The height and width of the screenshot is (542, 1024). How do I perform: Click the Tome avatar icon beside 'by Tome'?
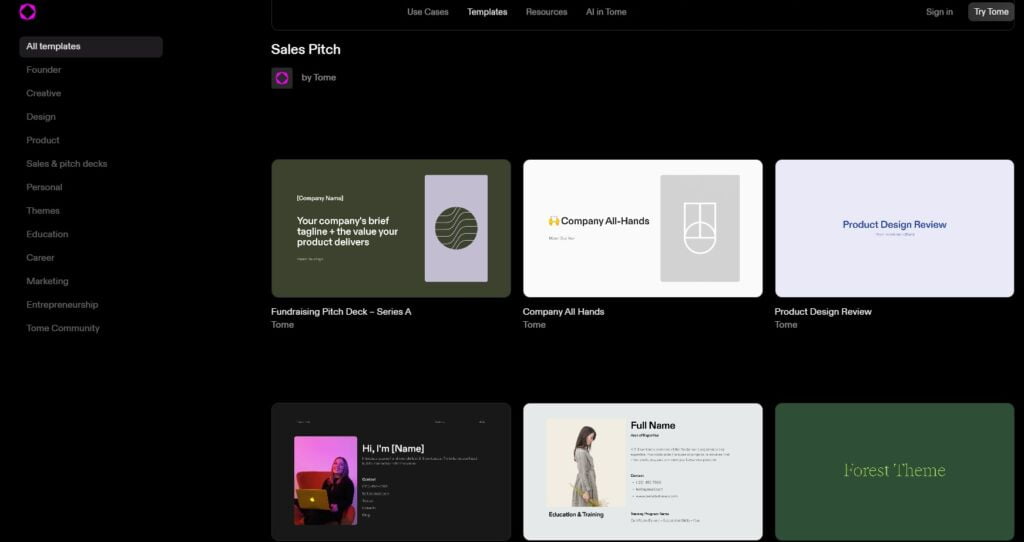coord(281,78)
